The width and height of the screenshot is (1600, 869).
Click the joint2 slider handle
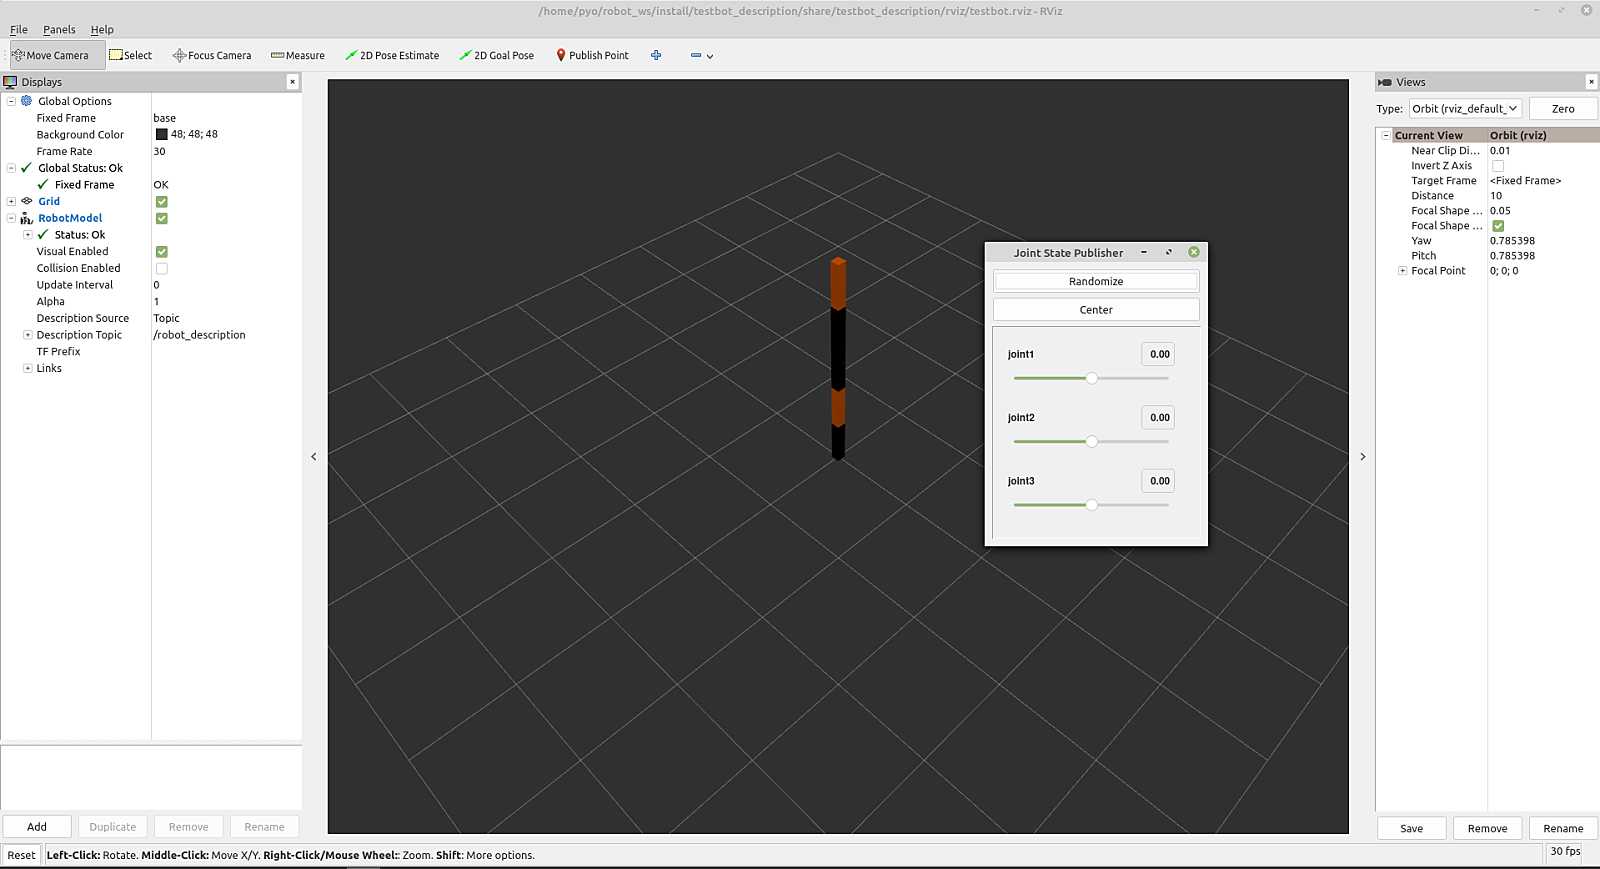click(x=1092, y=442)
